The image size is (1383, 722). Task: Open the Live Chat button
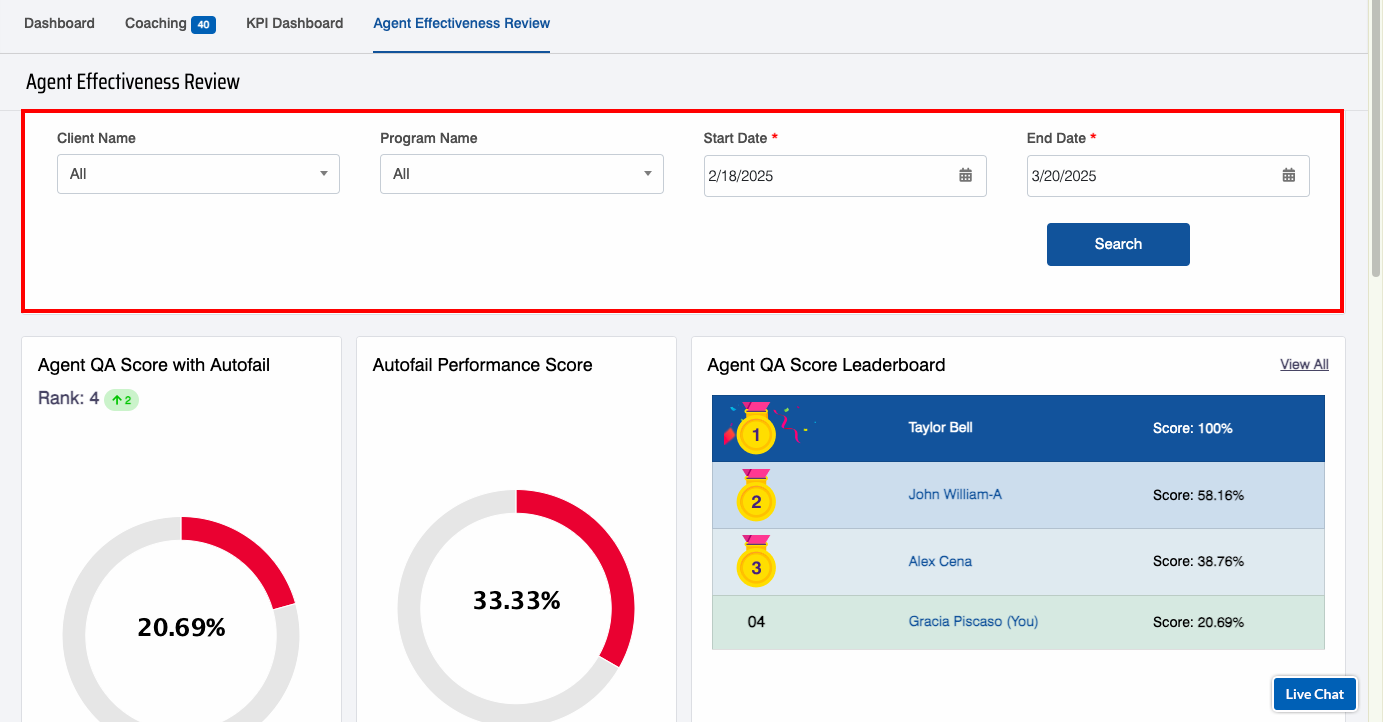(x=1314, y=694)
